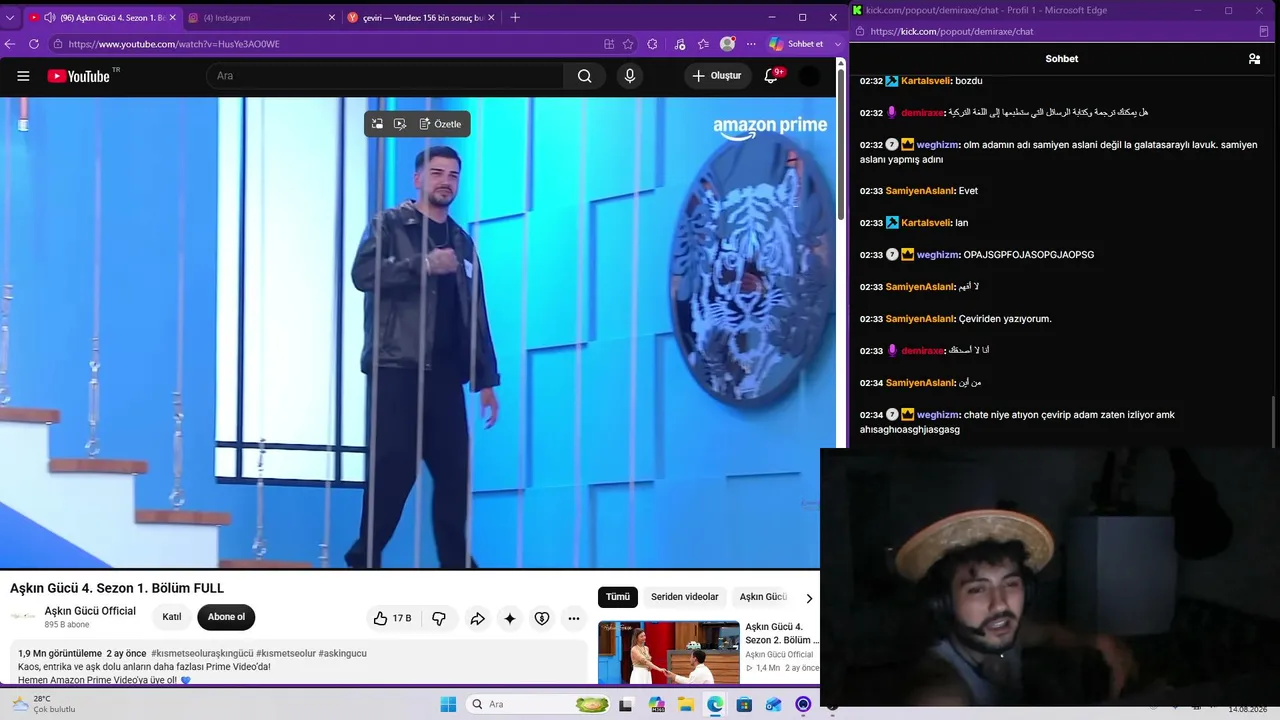Open the Windows Start menu

pyautogui.click(x=448, y=704)
